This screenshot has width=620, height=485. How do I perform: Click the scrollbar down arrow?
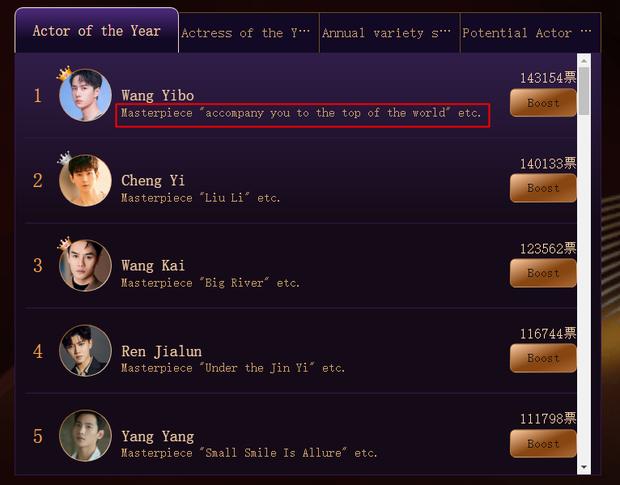point(584,468)
